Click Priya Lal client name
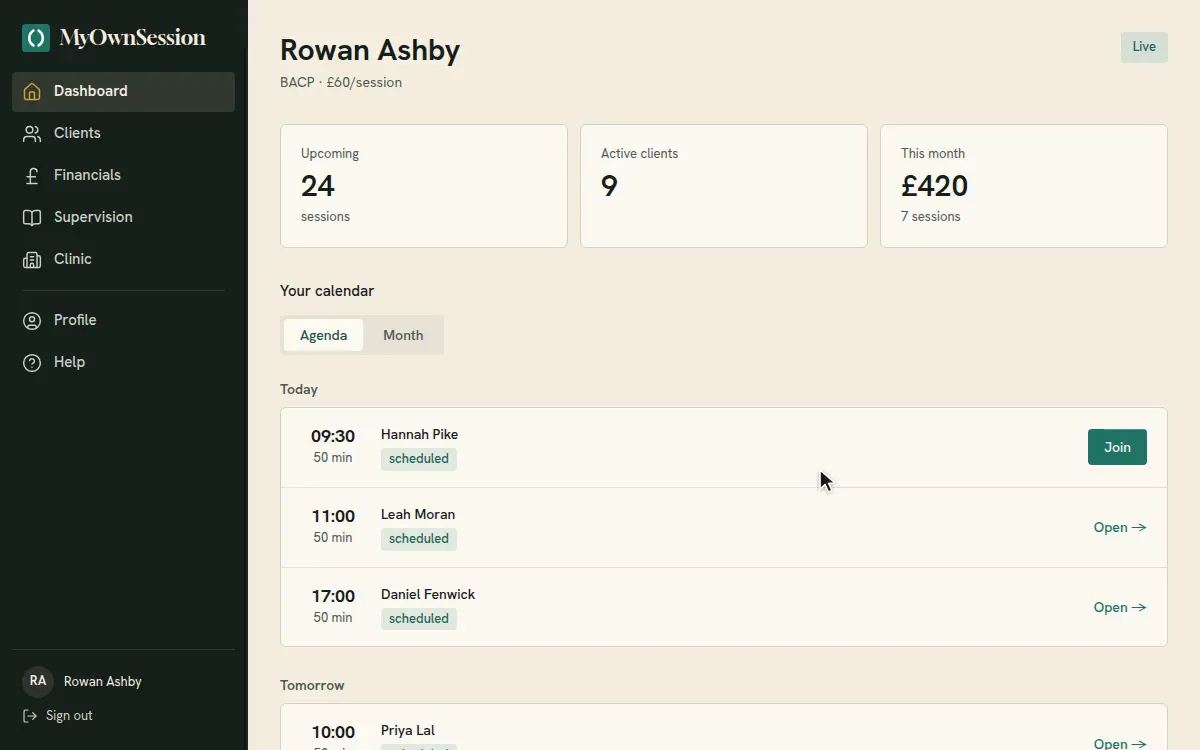This screenshot has width=1200, height=750. [x=408, y=730]
